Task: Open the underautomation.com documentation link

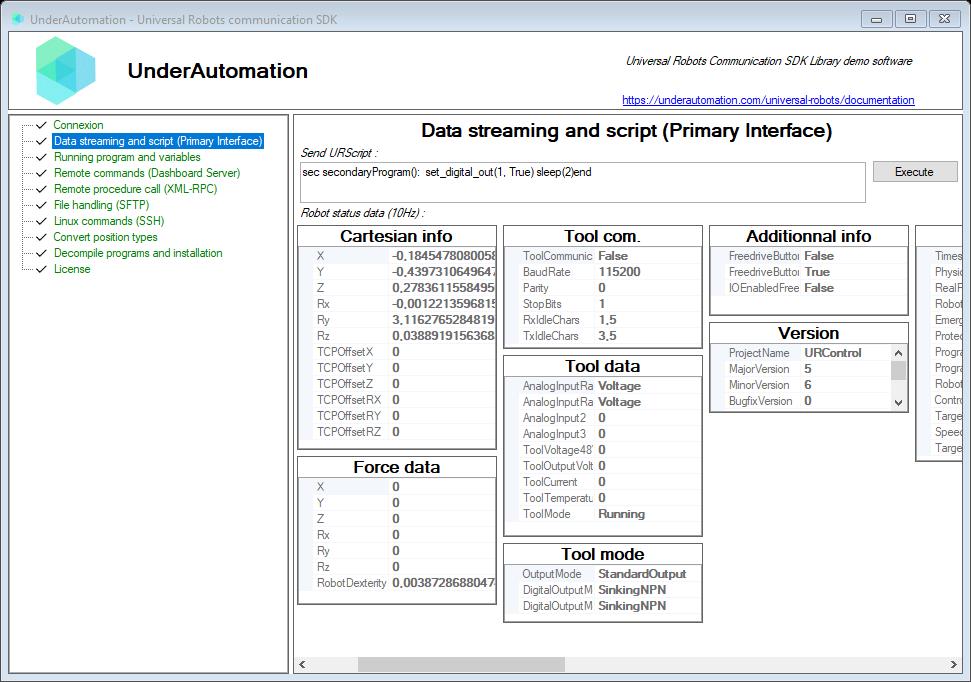Action: point(768,100)
